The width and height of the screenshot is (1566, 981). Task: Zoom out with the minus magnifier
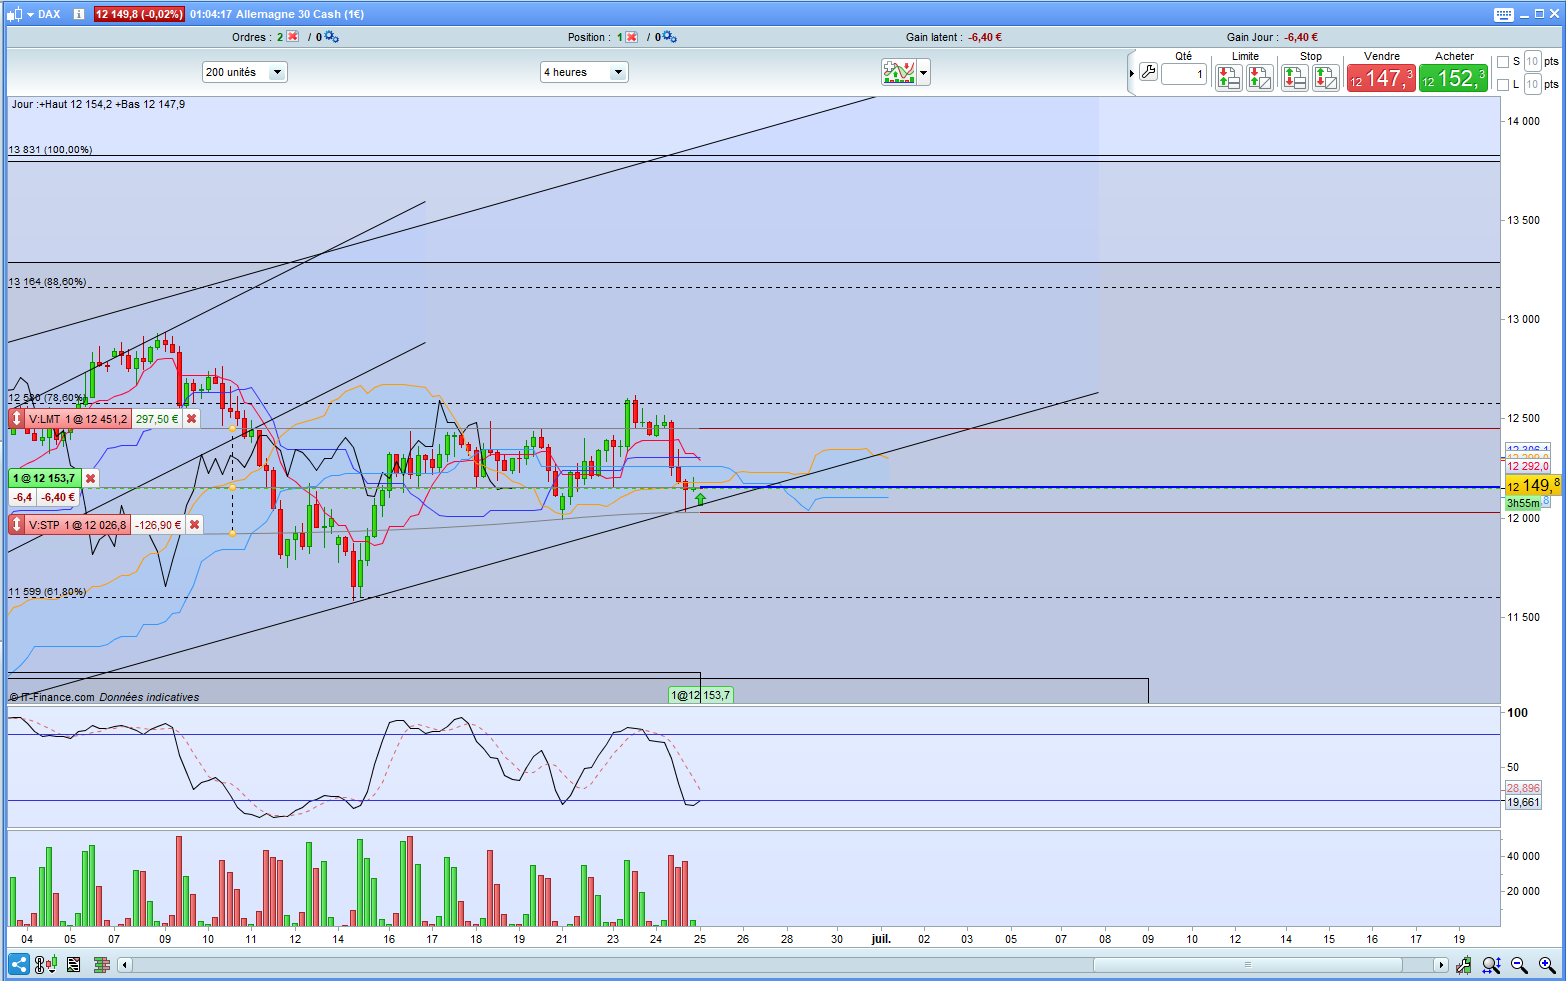[x=1519, y=965]
